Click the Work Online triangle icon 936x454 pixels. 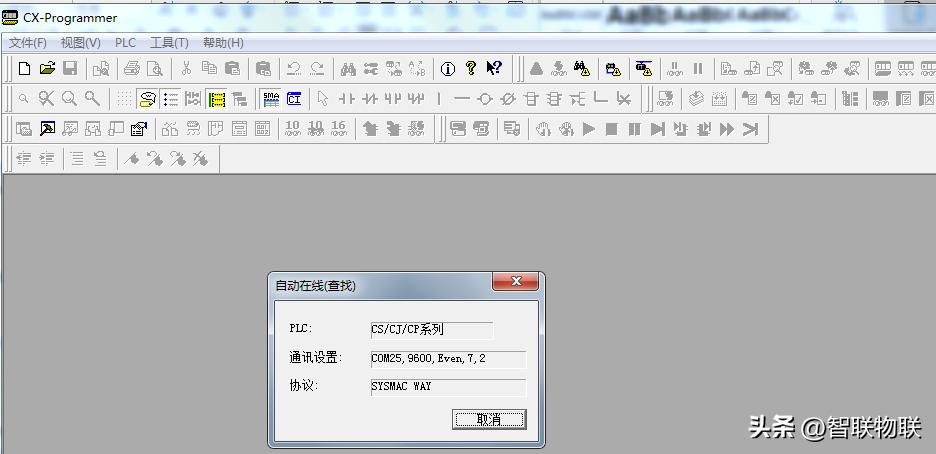(536, 69)
